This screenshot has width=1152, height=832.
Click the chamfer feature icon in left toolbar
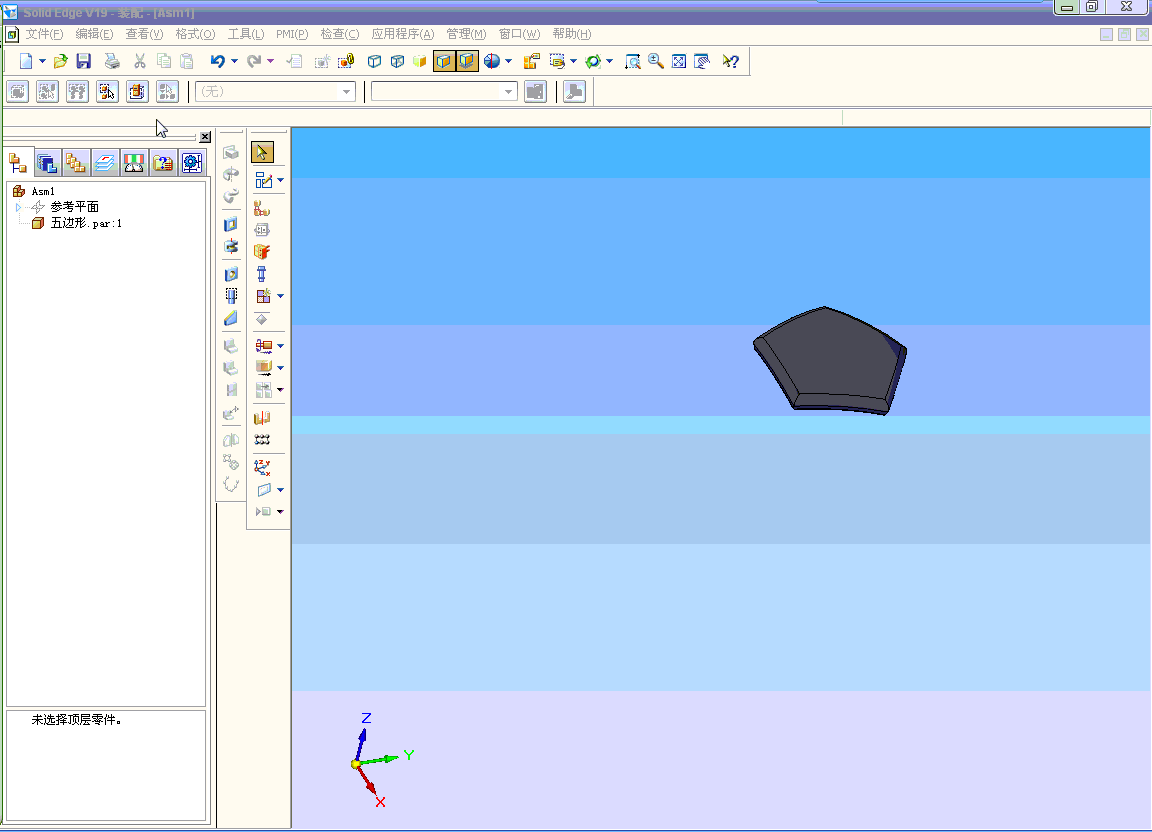click(231, 318)
